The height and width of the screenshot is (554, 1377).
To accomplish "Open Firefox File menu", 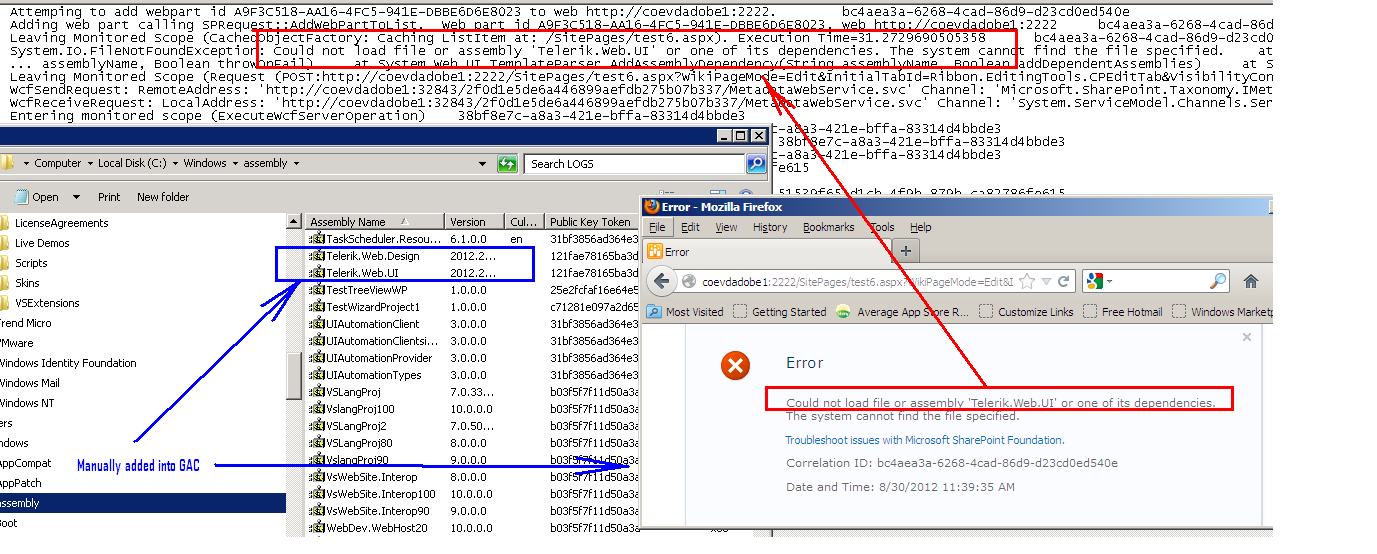I will [x=657, y=227].
